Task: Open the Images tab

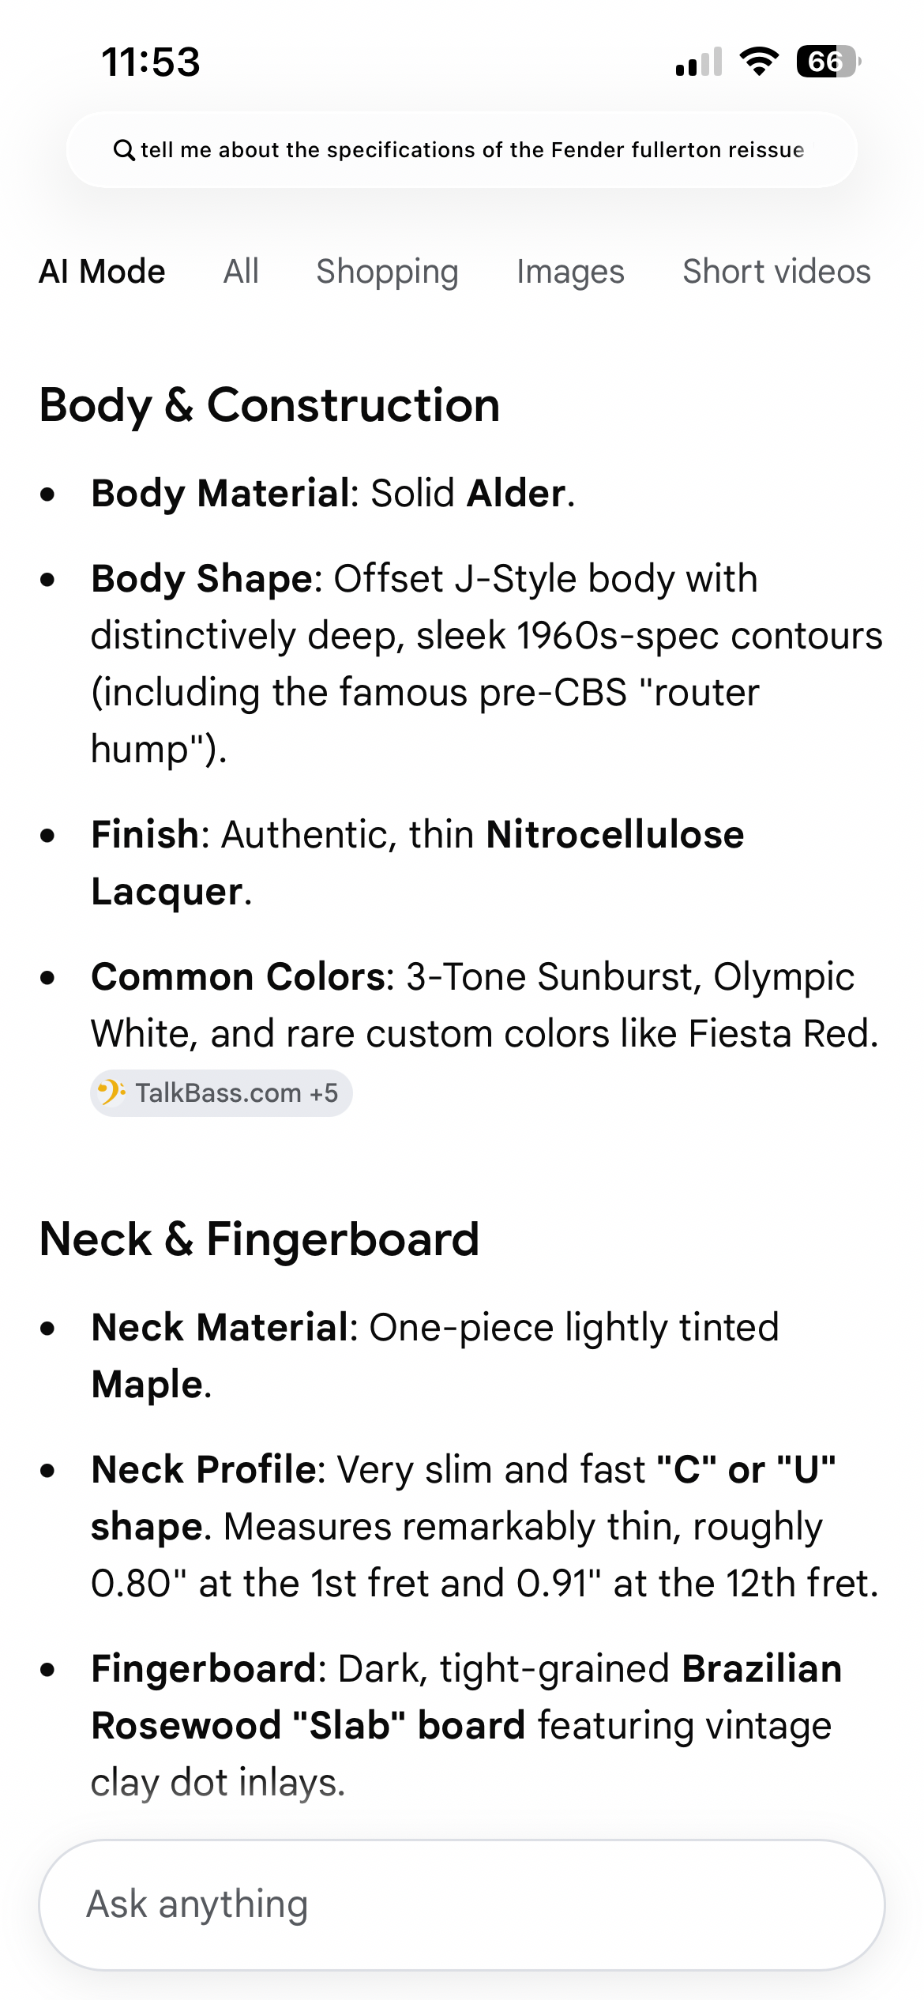Action: pos(570,272)
